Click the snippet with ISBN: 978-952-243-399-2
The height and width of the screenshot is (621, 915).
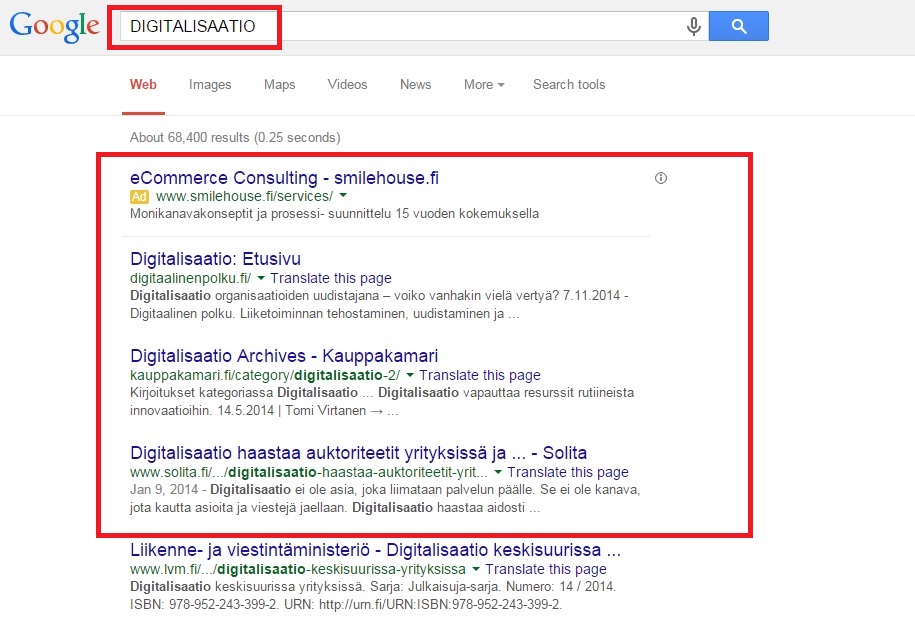coord(373,595)
